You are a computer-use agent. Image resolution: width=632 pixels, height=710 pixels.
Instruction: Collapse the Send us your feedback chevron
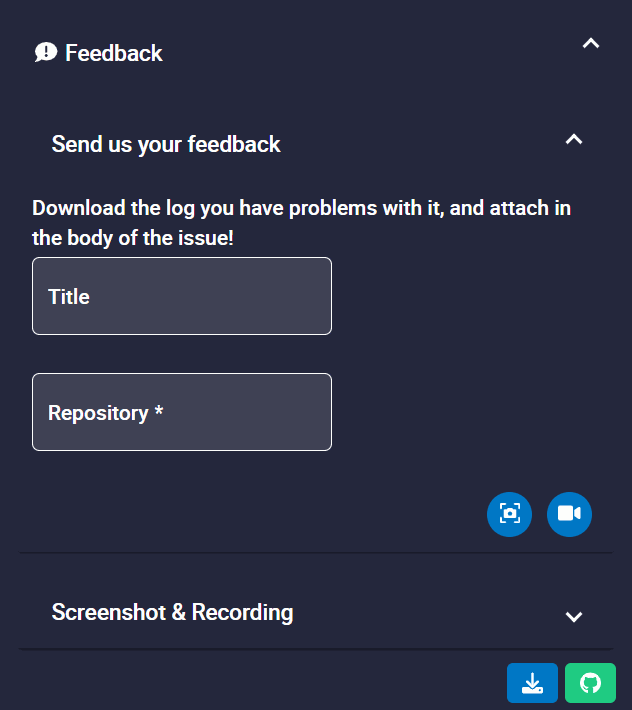coord(573,140)
